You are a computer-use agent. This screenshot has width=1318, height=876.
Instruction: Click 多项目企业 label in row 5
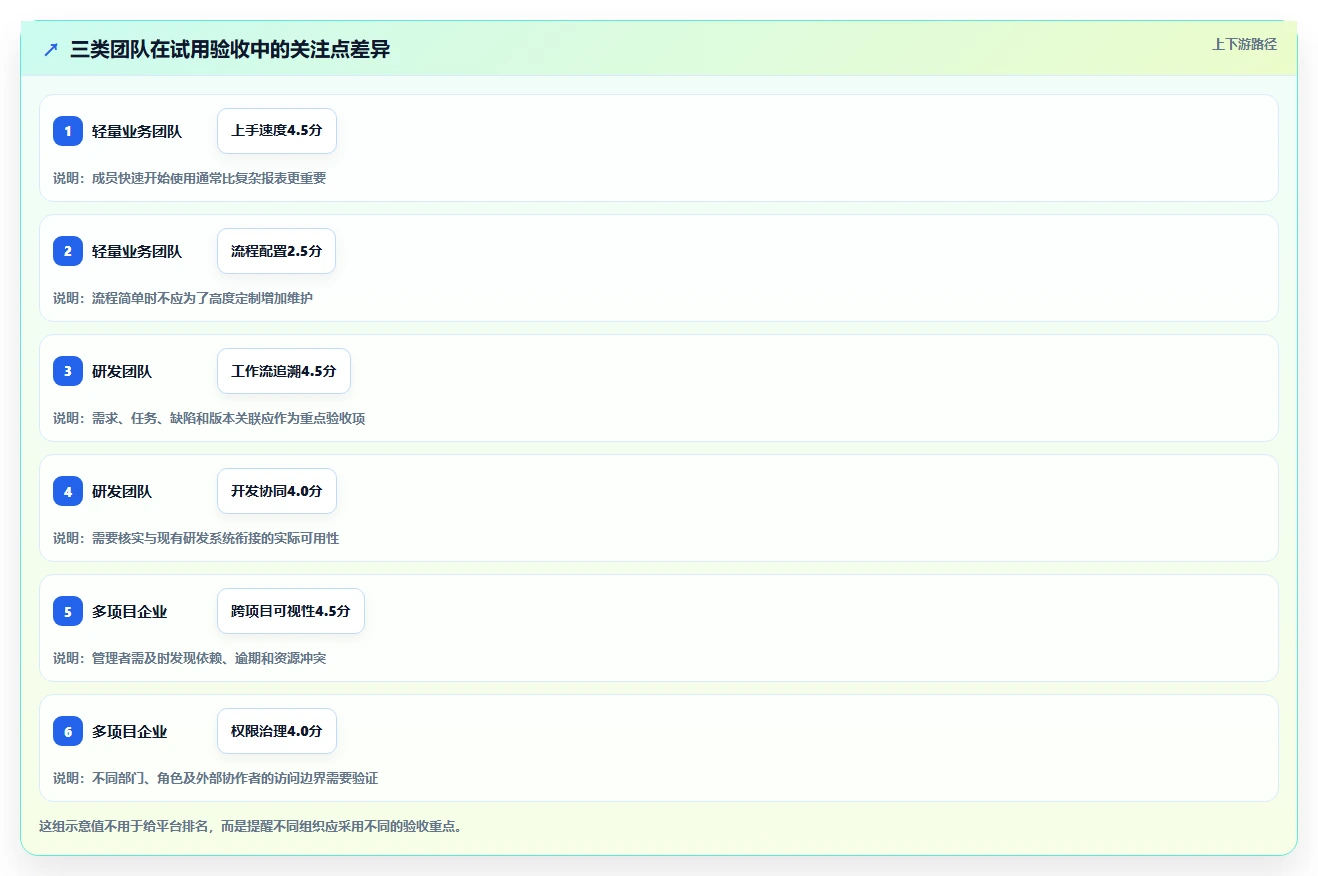130,612
